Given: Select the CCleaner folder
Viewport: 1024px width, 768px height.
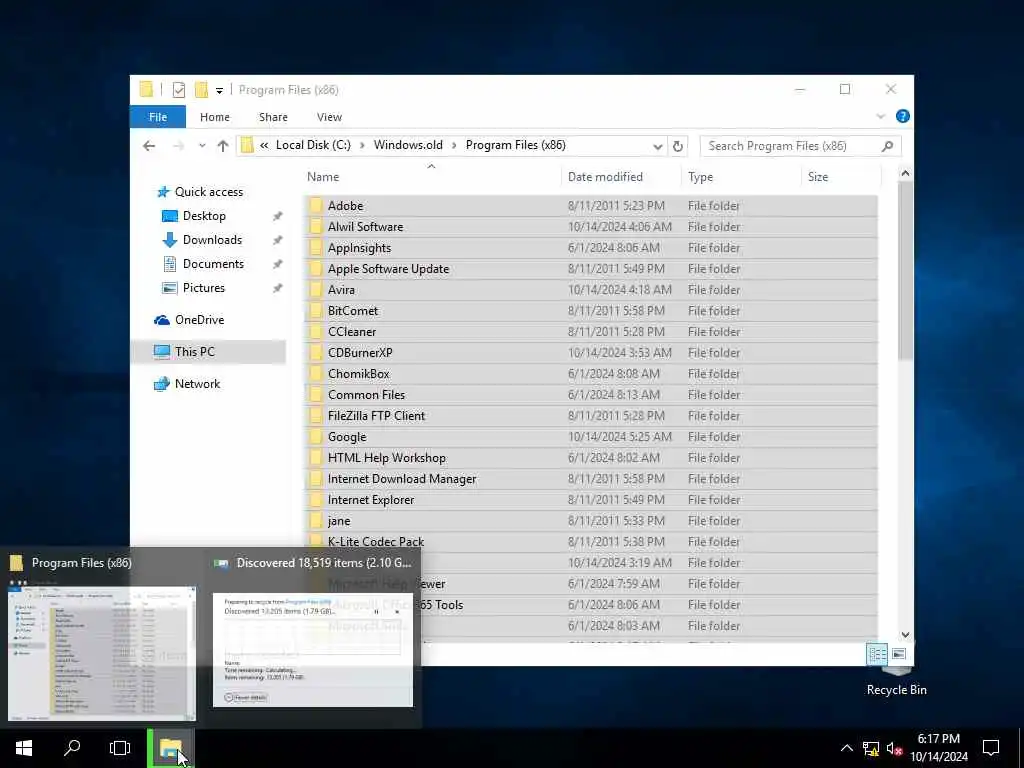Looking at the screenshot, I should [590, 332].
